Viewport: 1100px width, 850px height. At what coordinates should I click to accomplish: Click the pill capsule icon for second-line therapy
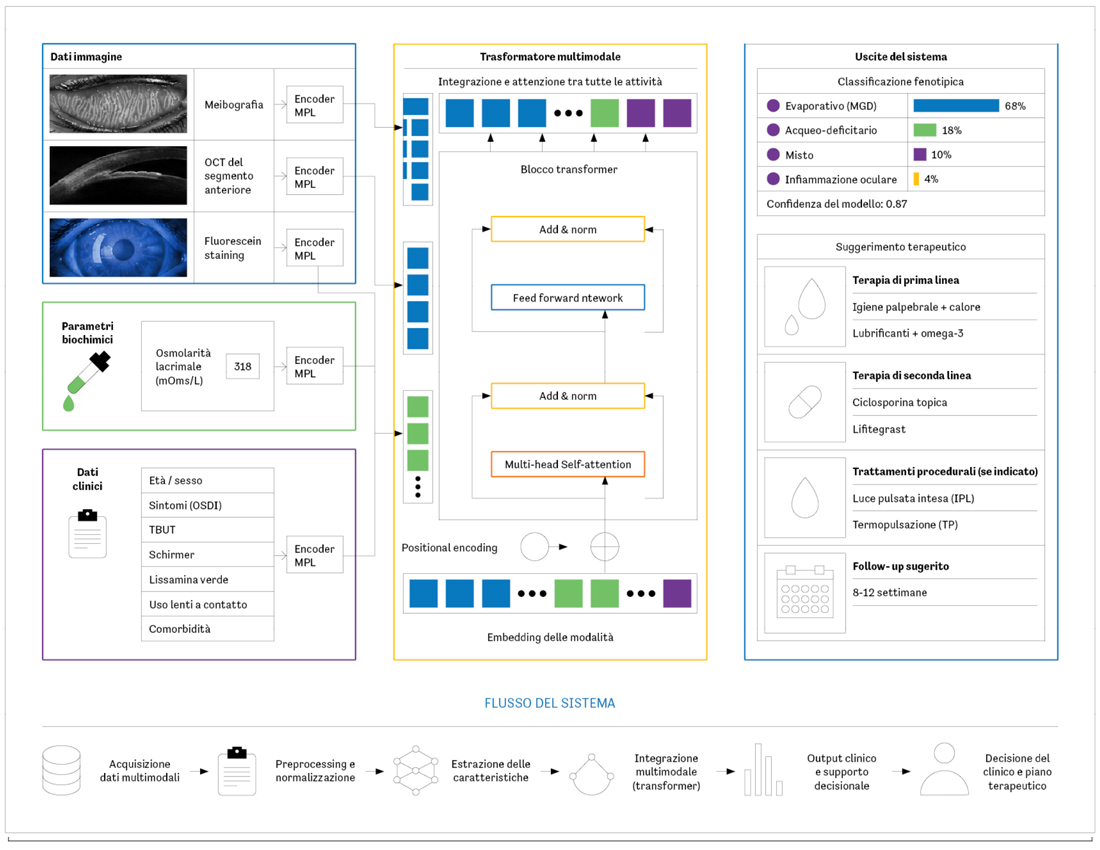pyautogui.click(x=805, y=402)
